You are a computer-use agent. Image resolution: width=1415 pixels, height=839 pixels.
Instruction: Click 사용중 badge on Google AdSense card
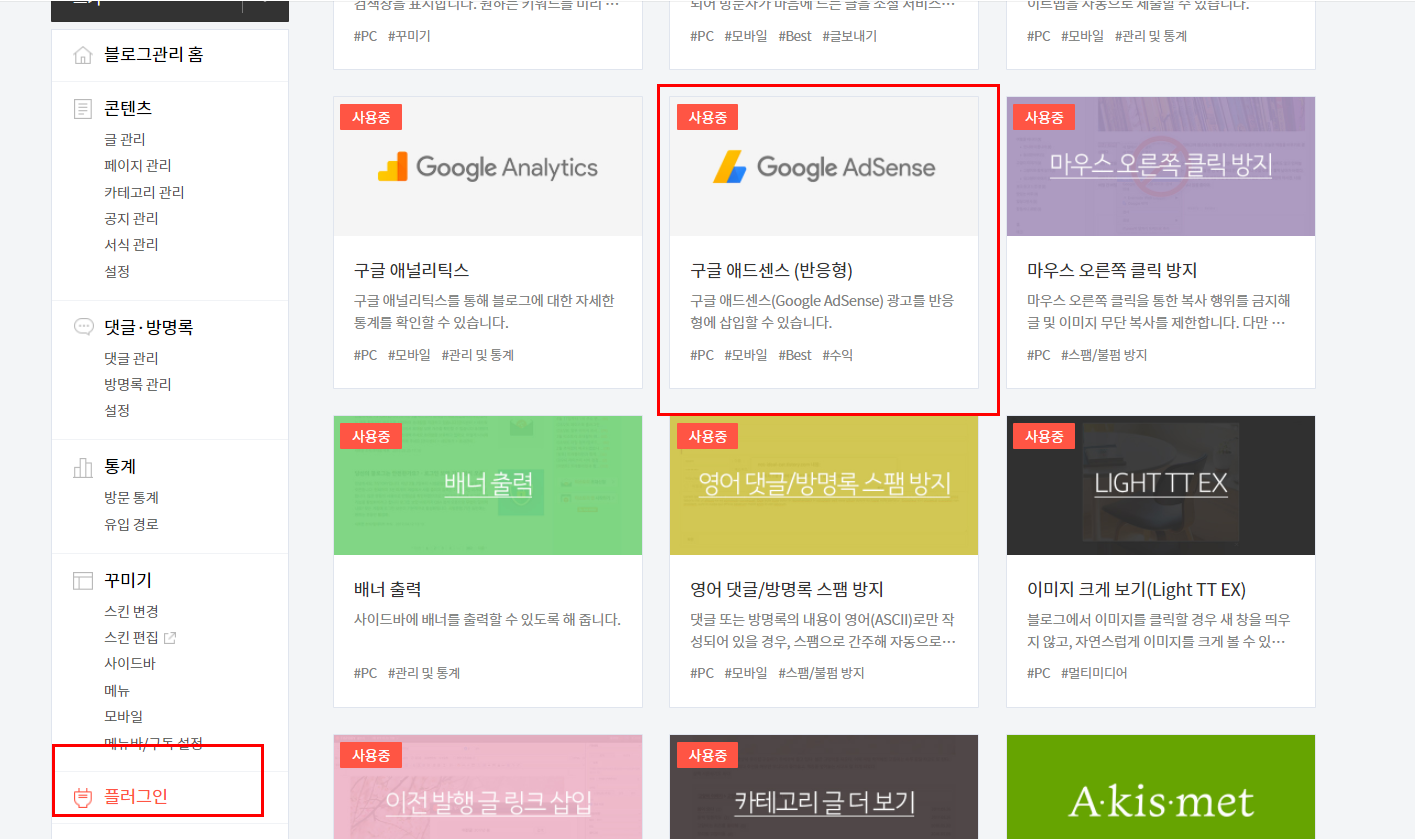(707, 117)
